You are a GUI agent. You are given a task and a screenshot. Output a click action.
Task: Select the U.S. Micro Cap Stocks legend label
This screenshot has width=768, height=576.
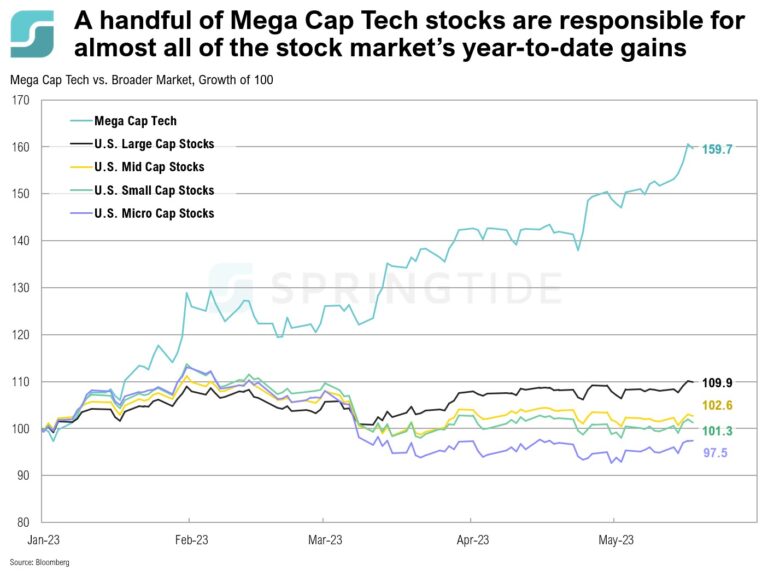[x=154, y=213]
